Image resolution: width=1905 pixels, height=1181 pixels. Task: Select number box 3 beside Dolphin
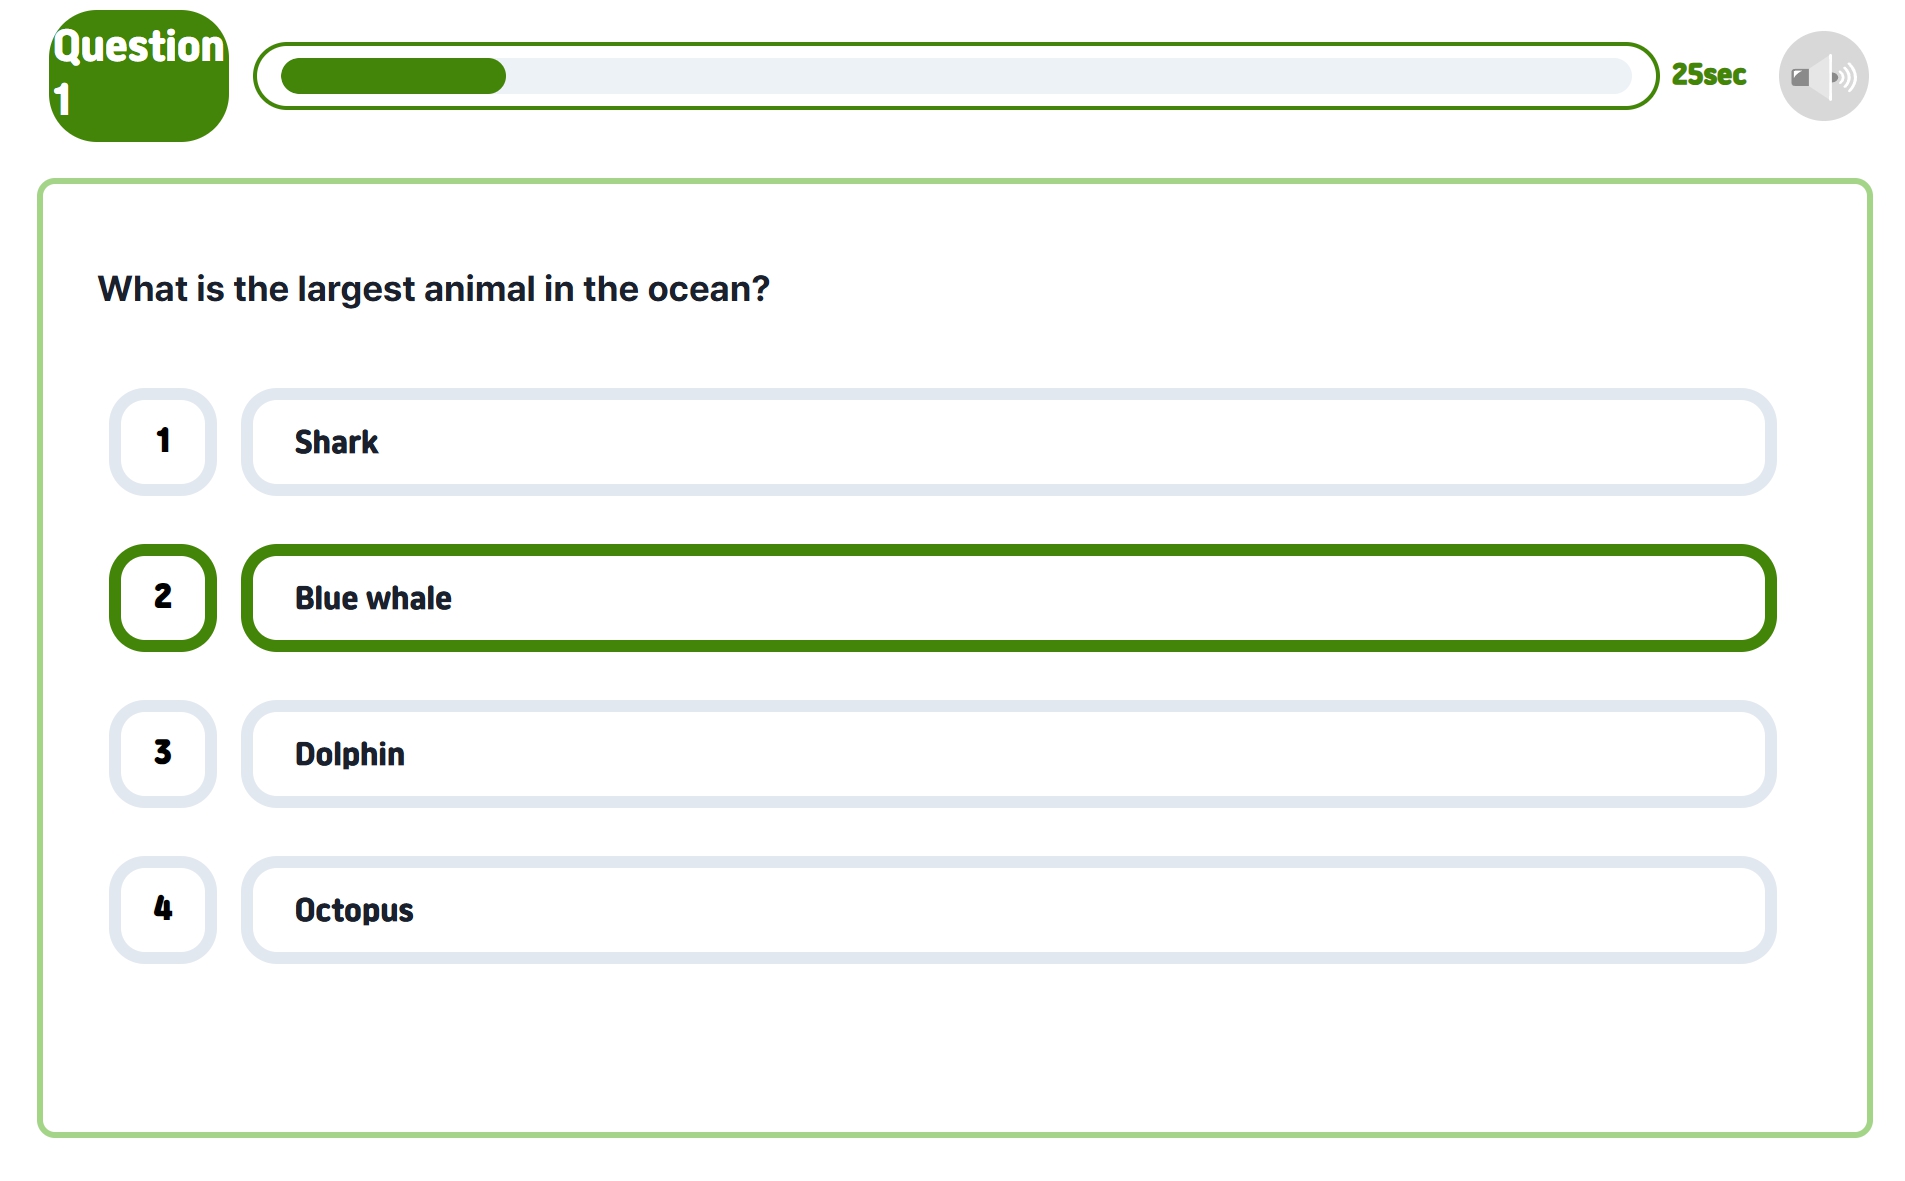pos(163,753)
